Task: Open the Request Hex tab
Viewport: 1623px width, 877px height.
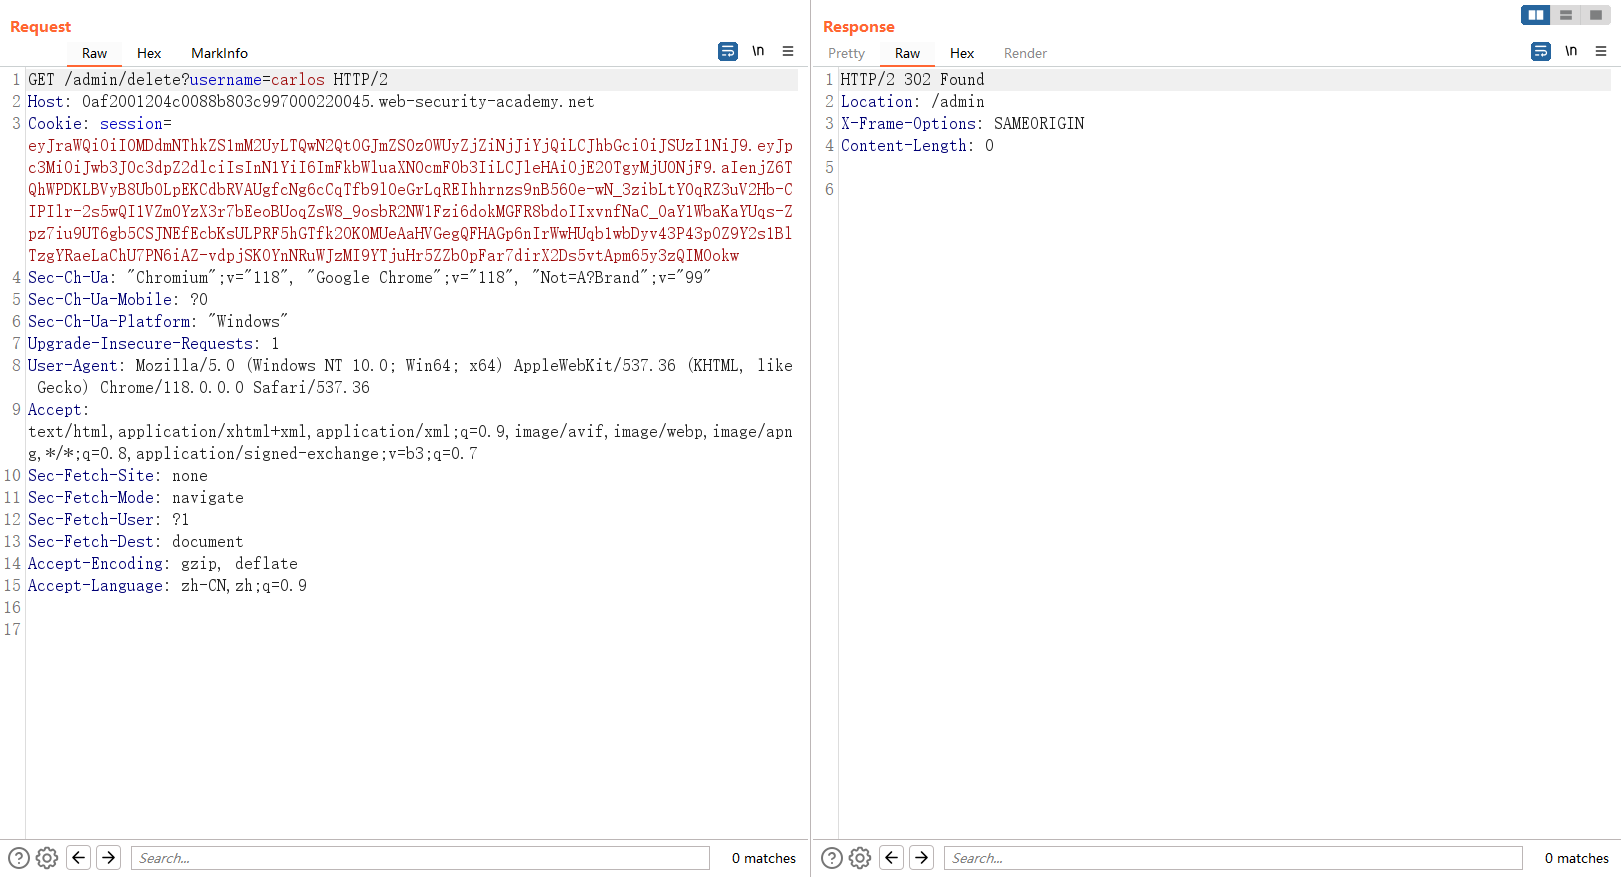Action: (149, 53)
